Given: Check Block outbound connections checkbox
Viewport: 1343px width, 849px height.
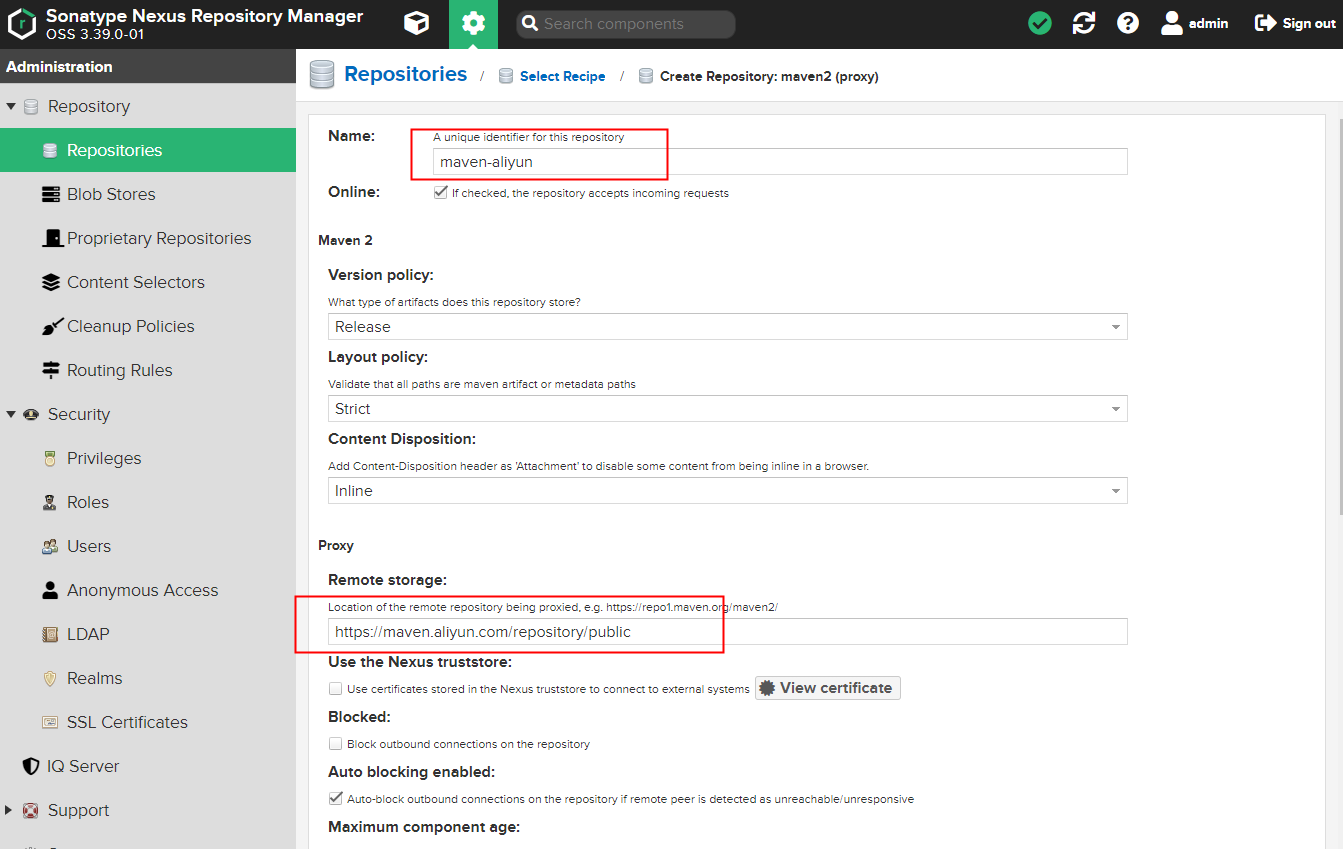Looking at the screenshot, I should coord(335,744).
